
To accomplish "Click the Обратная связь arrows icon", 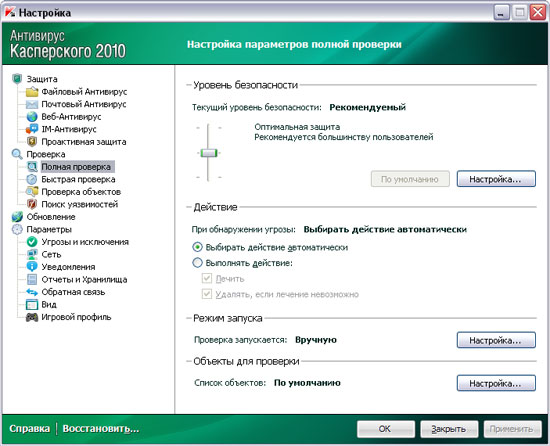I will point(32,292).
